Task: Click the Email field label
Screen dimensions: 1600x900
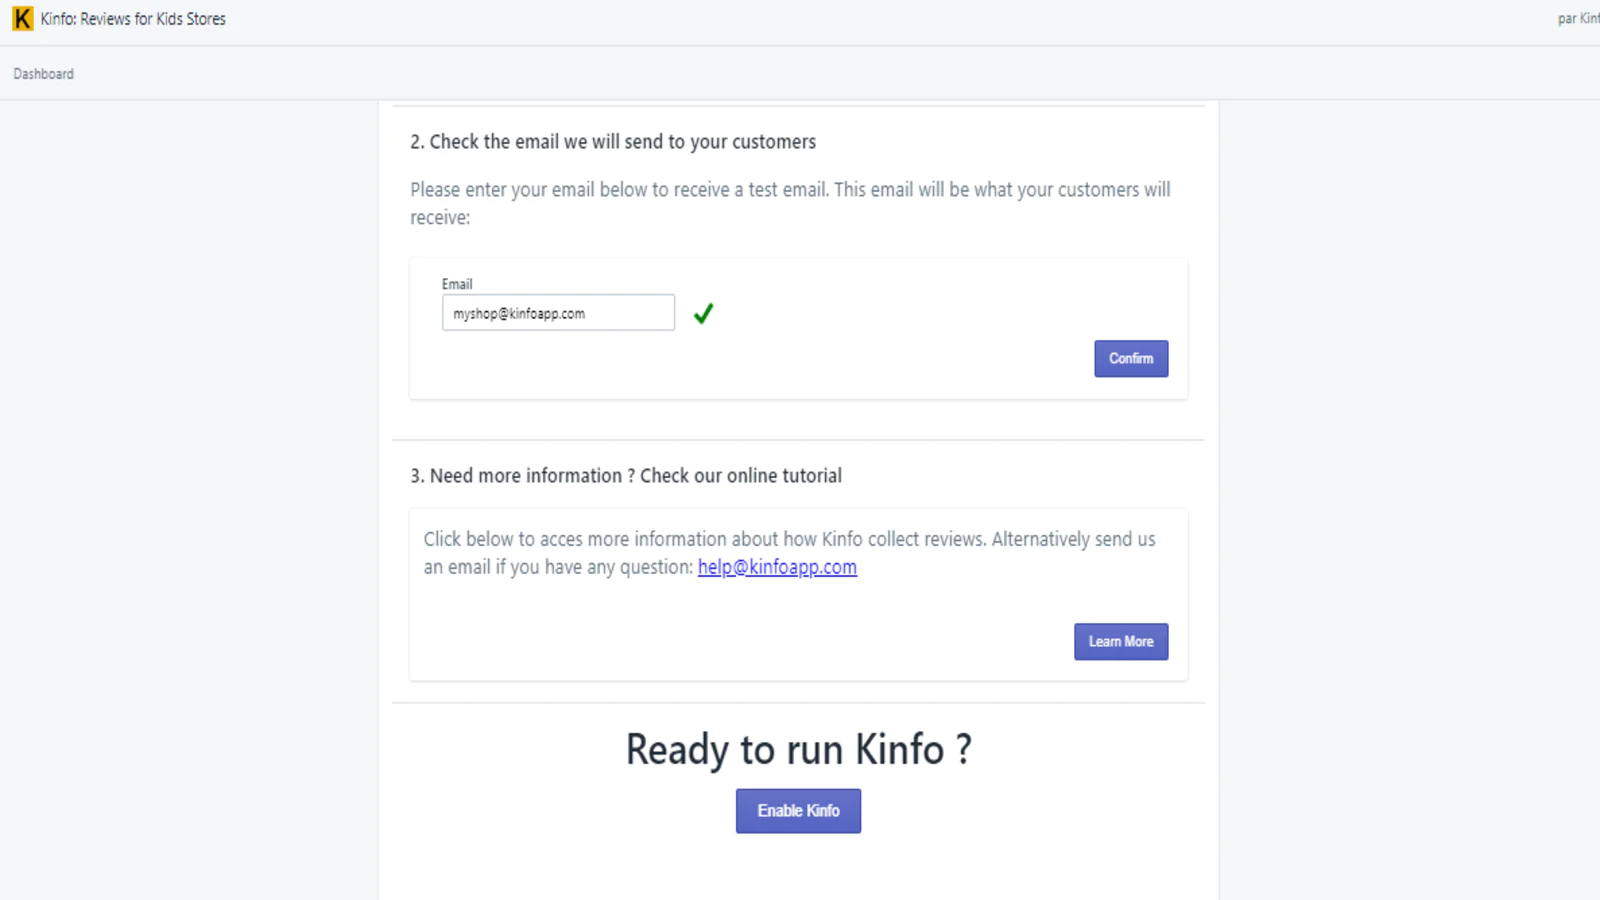Action: click(x=457, y=284)
